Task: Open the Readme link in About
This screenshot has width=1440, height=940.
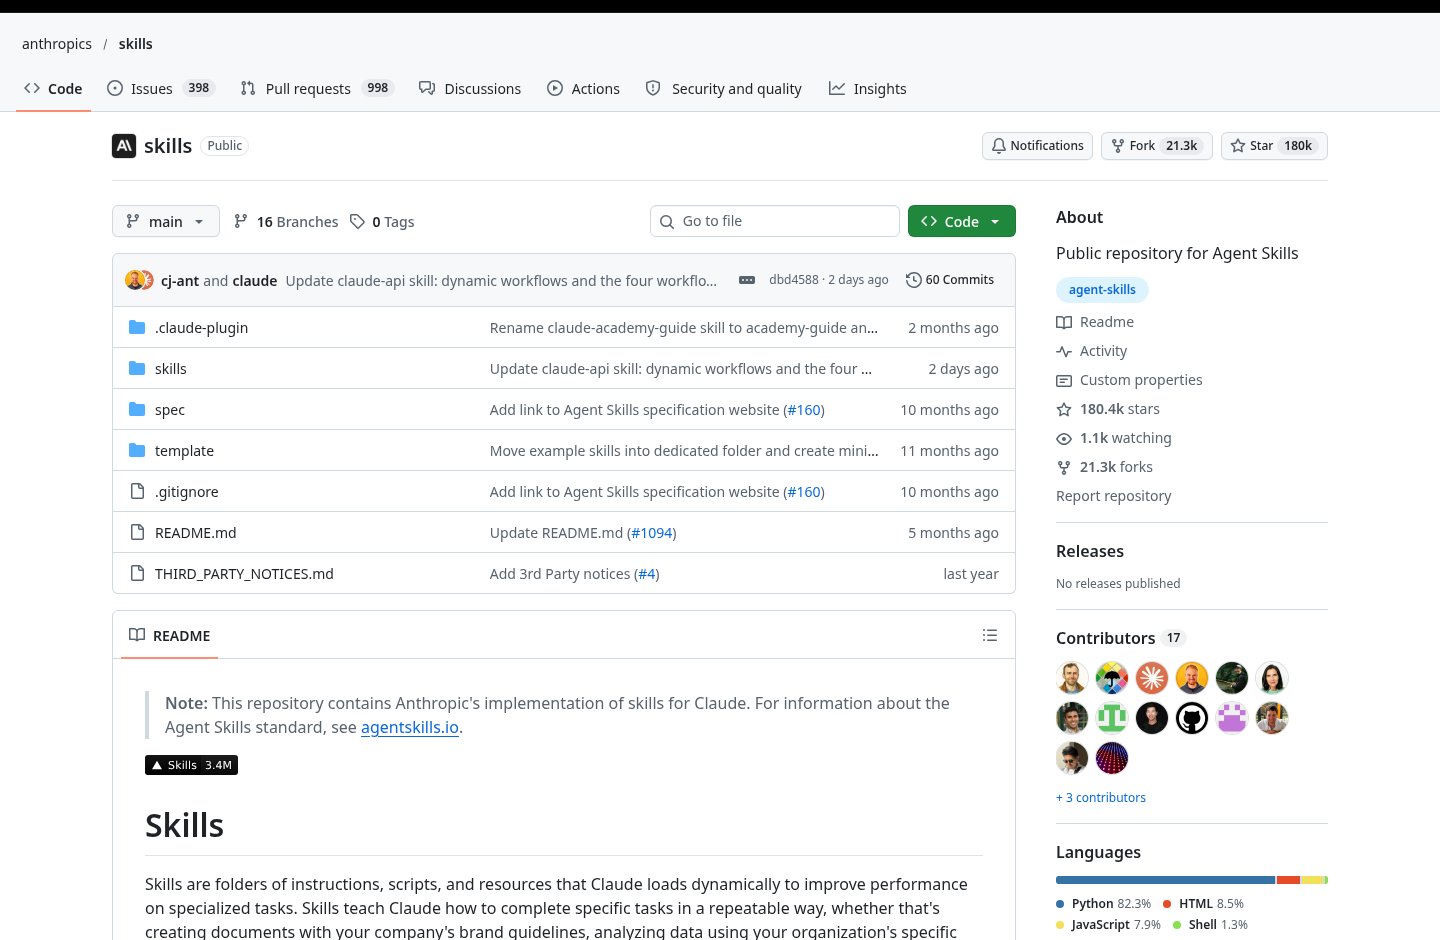Action: click(x=1095, y=322)
